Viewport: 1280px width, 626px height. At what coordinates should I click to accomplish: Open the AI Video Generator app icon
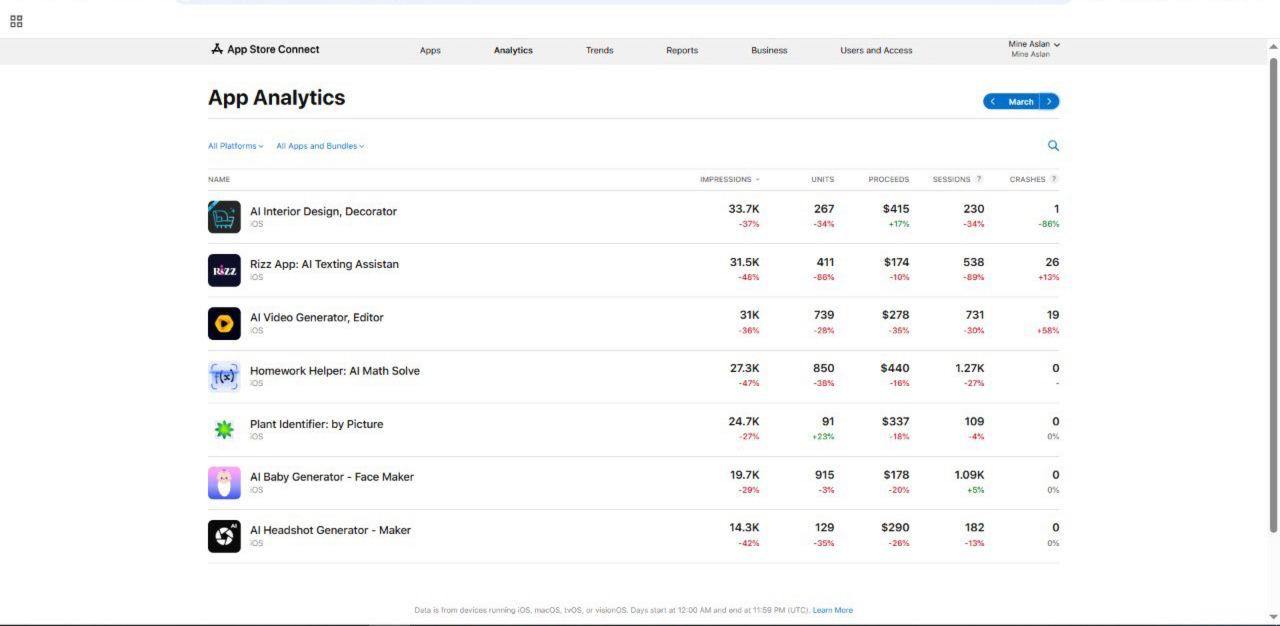point(224,323)
